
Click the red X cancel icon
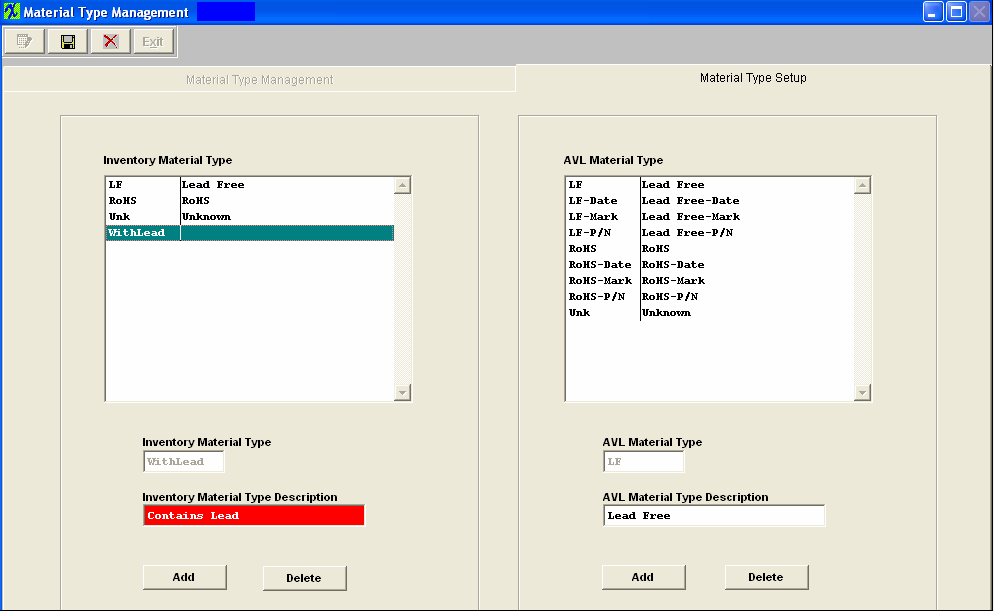[x=110, y=42]
